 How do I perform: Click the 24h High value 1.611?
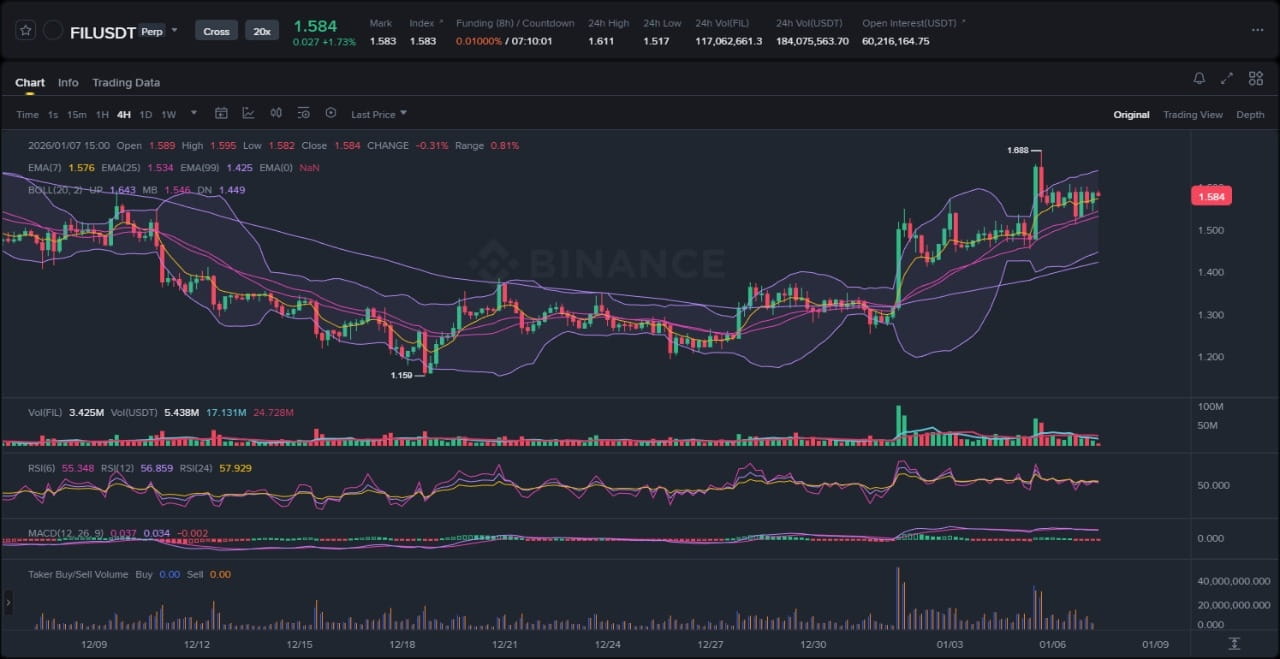tap(601, 41)
